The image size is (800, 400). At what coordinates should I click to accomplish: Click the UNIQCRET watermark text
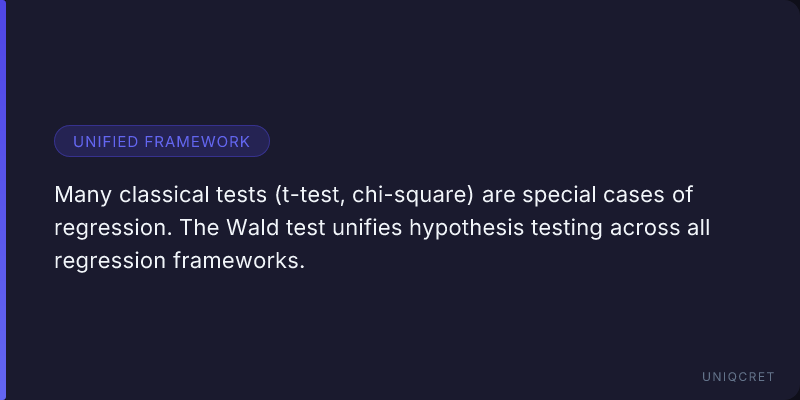[x=739, y=376]
